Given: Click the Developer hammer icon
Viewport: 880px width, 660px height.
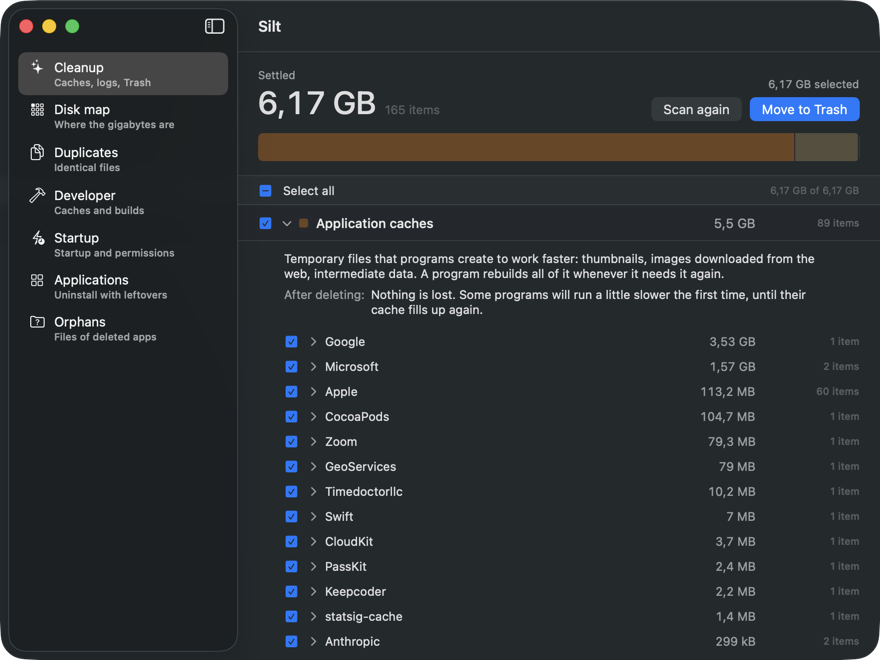Looking at the screenshot, I should (x=37, y=195).
